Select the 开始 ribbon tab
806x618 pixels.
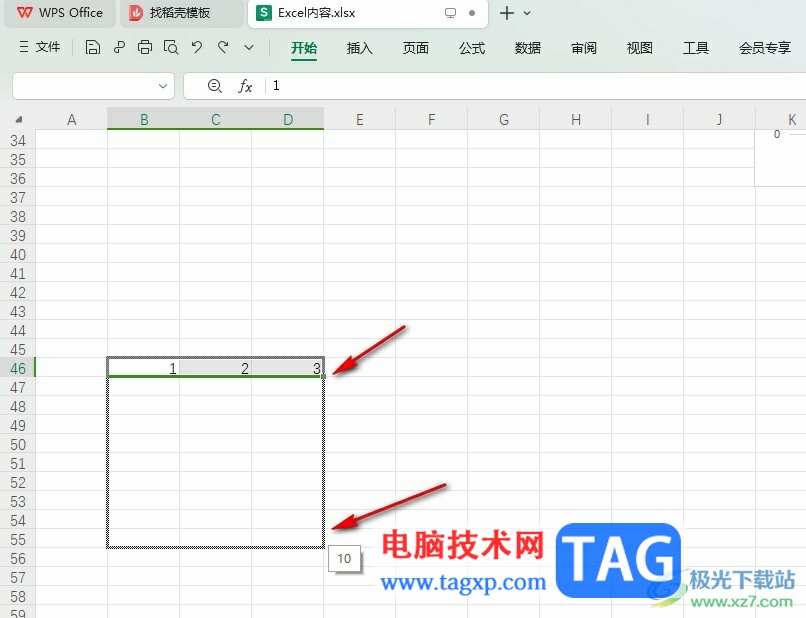coord(304,48)
